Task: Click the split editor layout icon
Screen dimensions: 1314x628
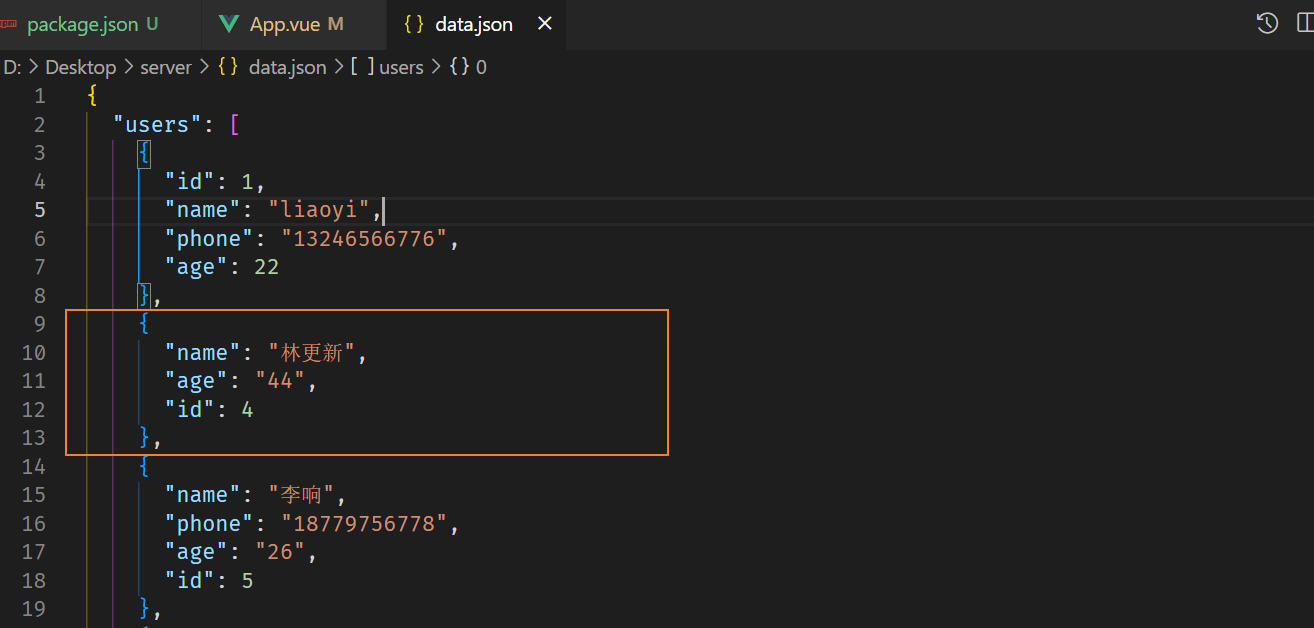Action: [1306, 24]
